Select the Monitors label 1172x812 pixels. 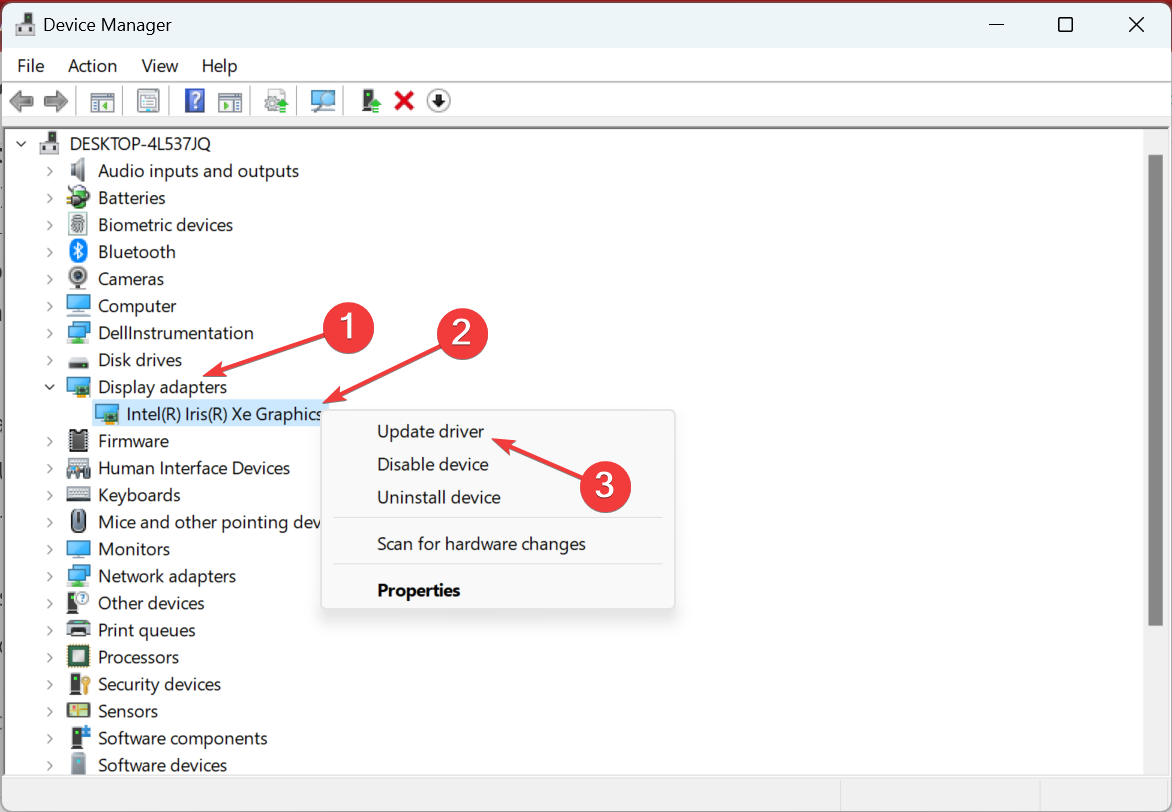[134, 550]
